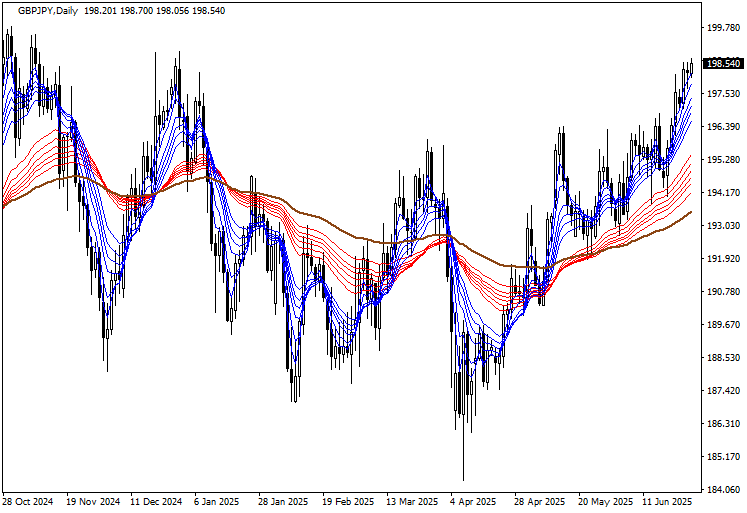Image resolution: width=747 pixels, height=513 pixels.
Task: Click the 199.780 price axis label
Action: coord(723,28)
